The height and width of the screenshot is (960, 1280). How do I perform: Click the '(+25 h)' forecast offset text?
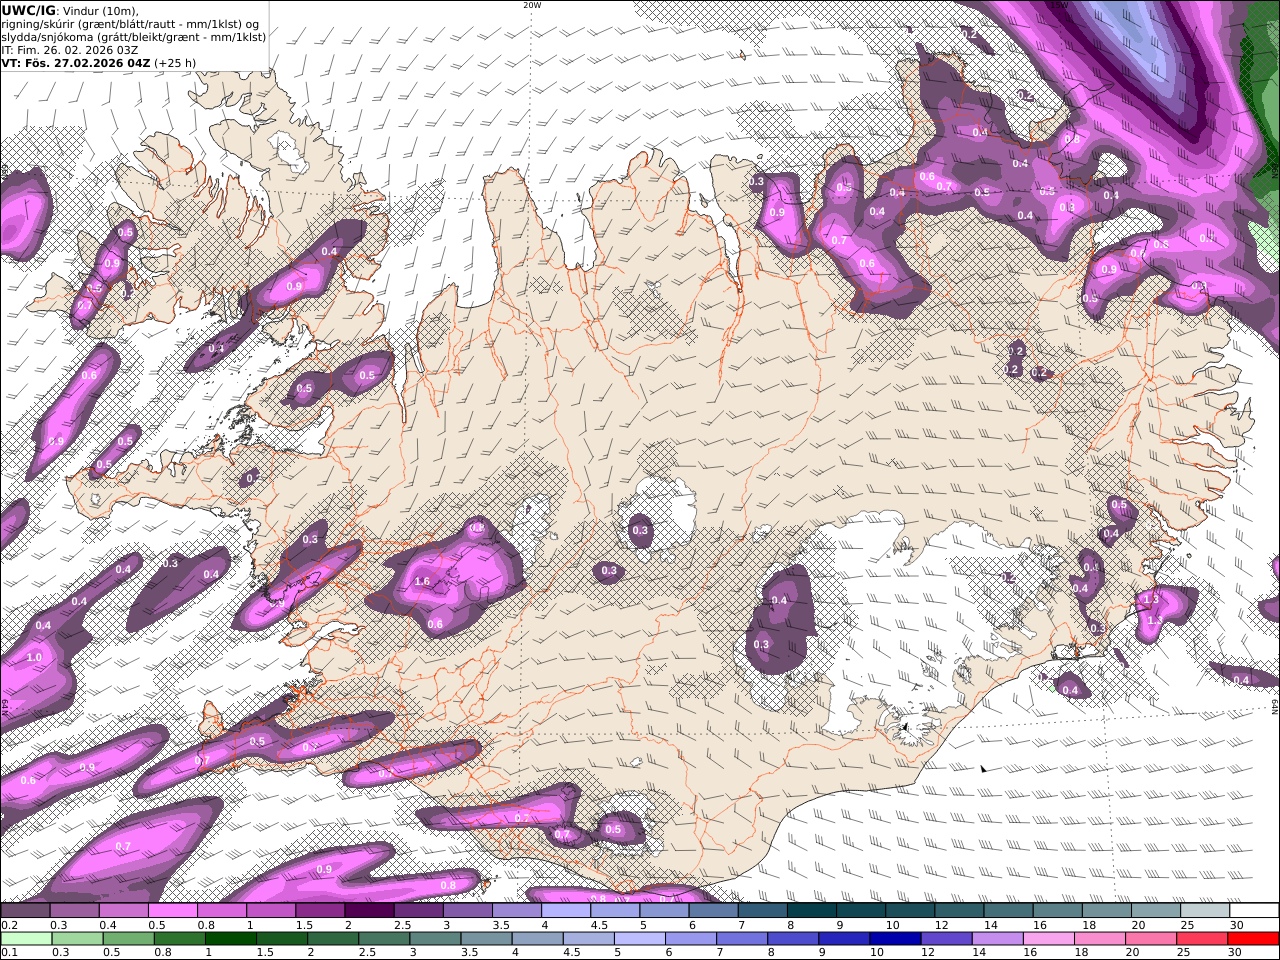(177, 62)
